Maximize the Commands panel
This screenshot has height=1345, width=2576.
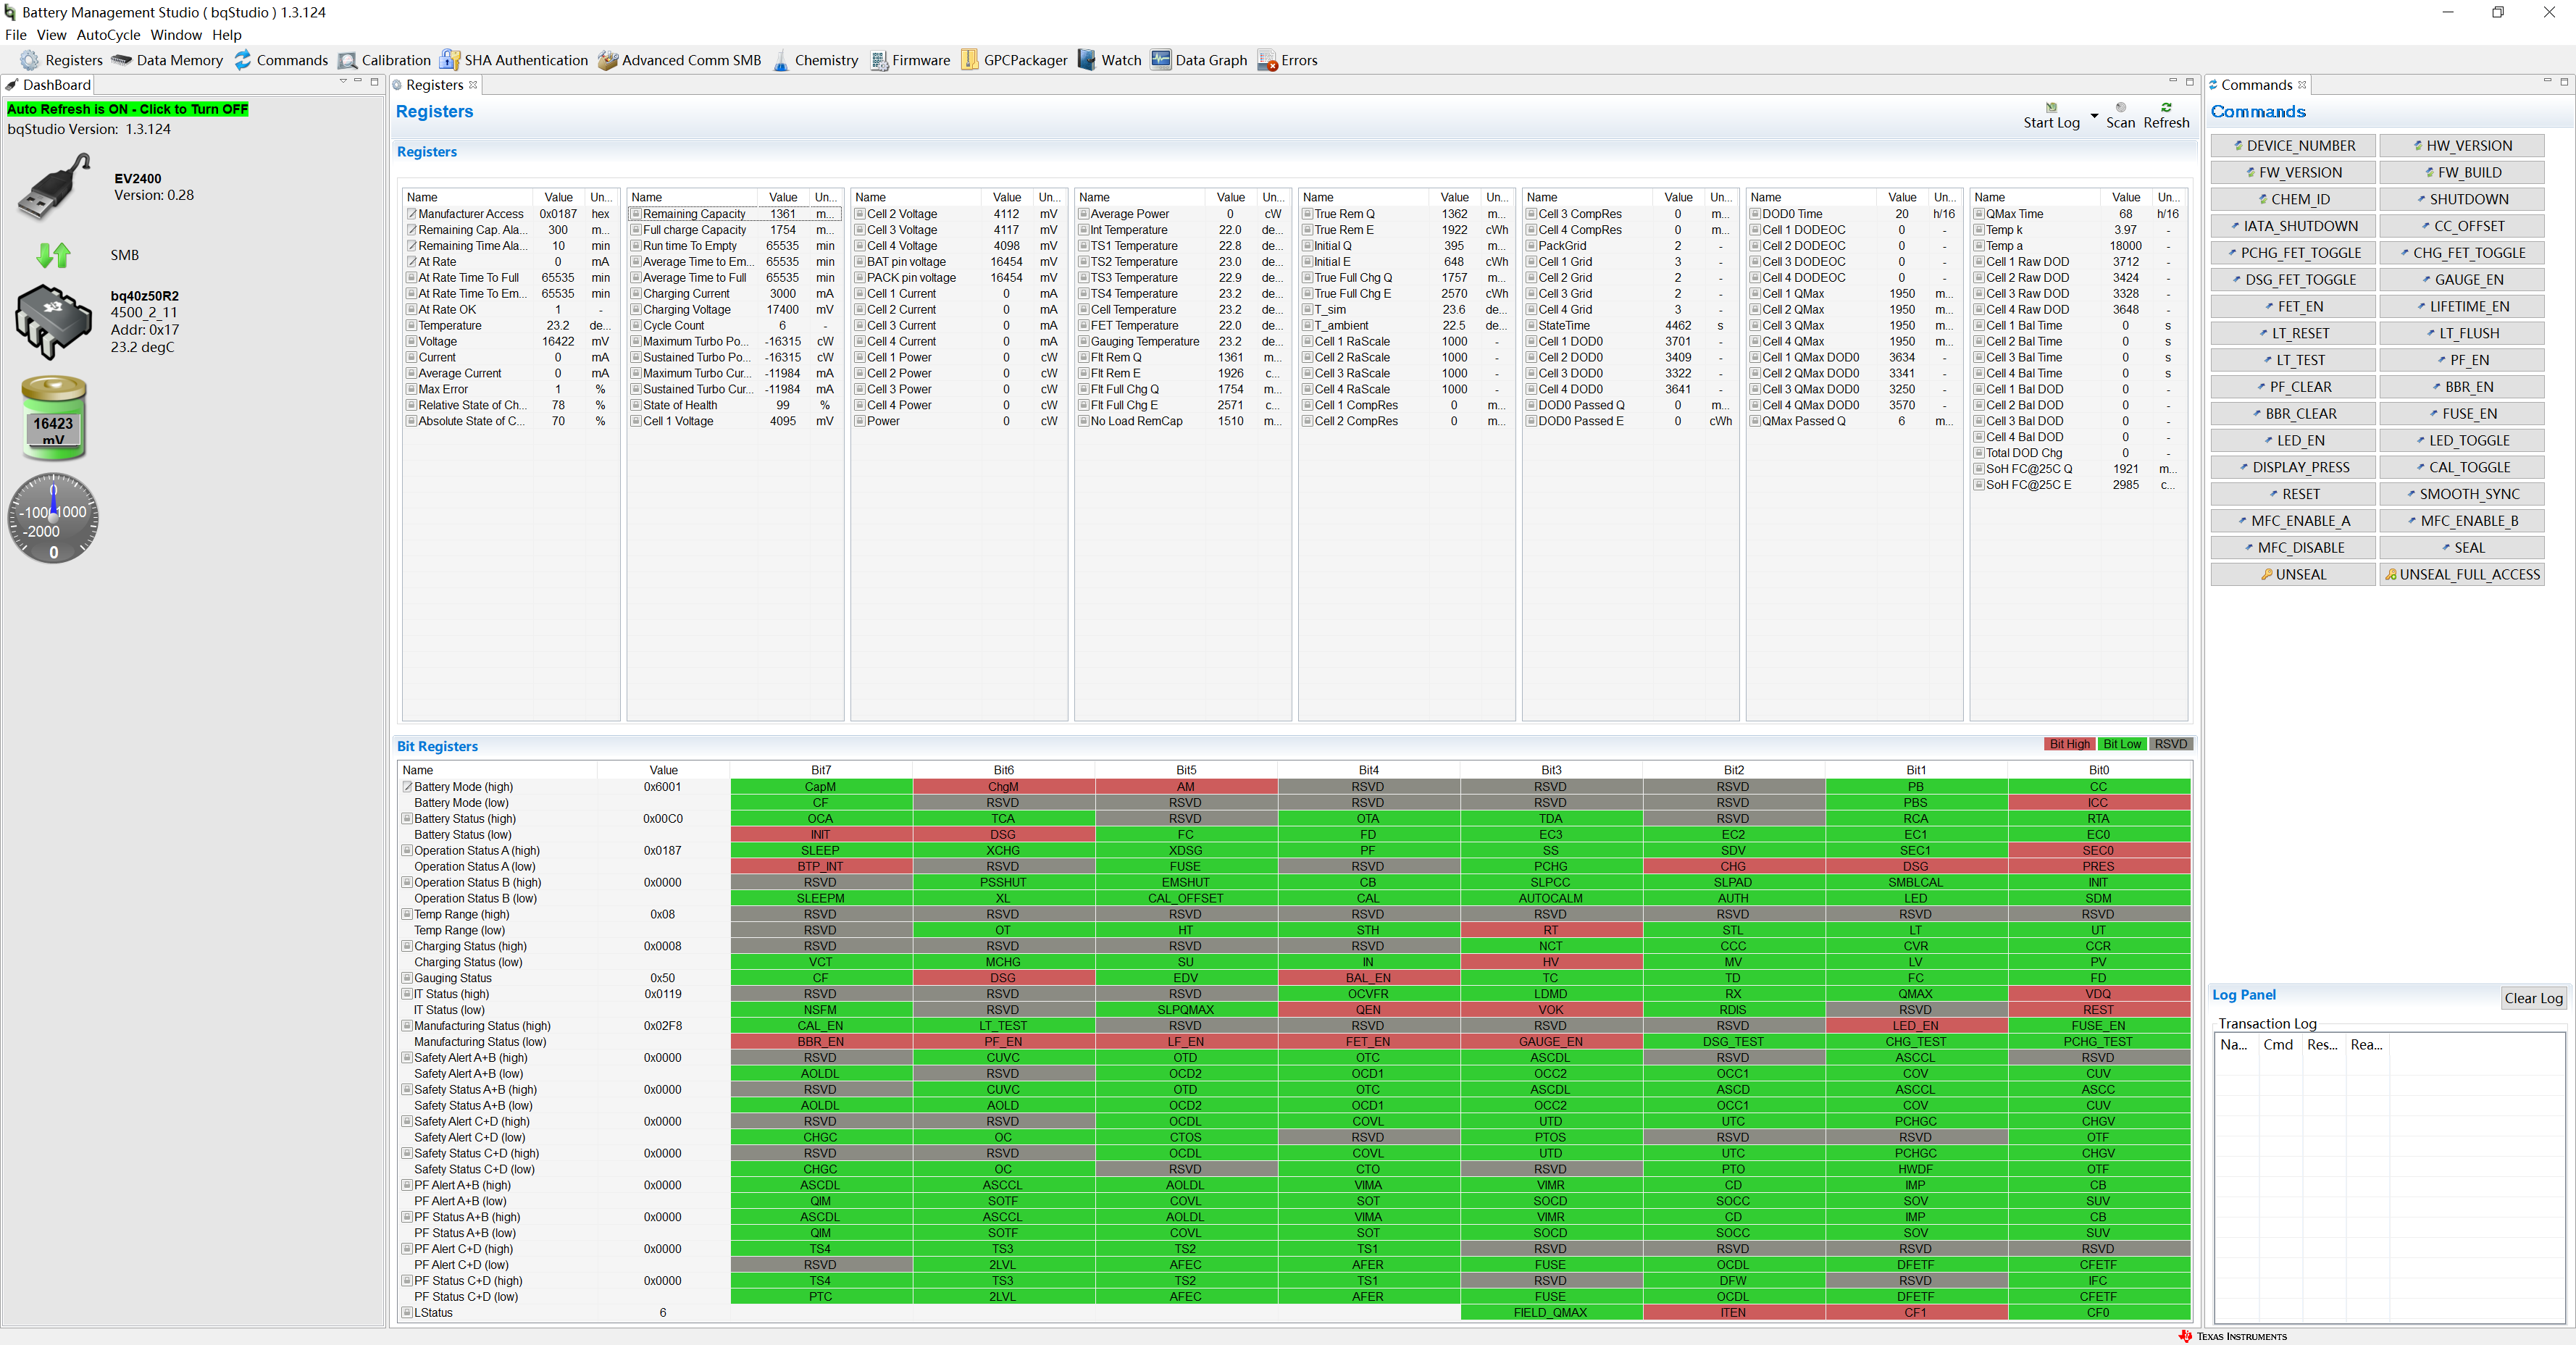point(2564,81)
